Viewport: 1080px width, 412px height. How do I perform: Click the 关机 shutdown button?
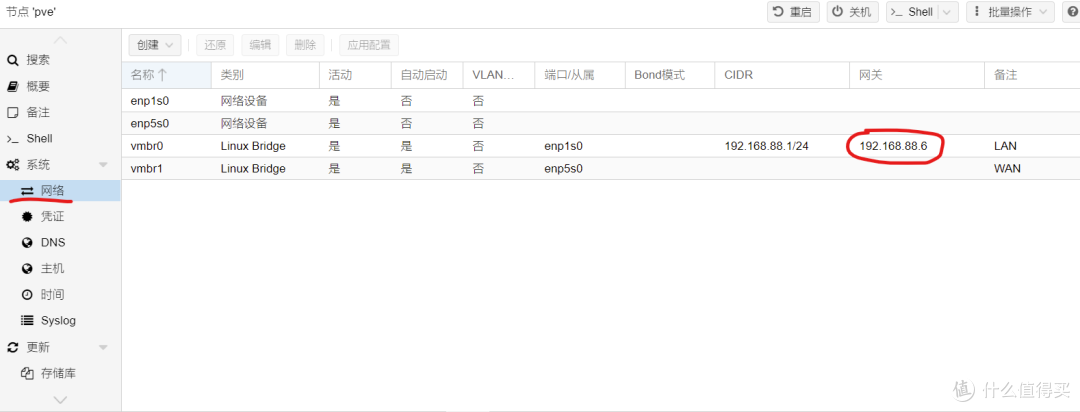click(x=853, y=12)
